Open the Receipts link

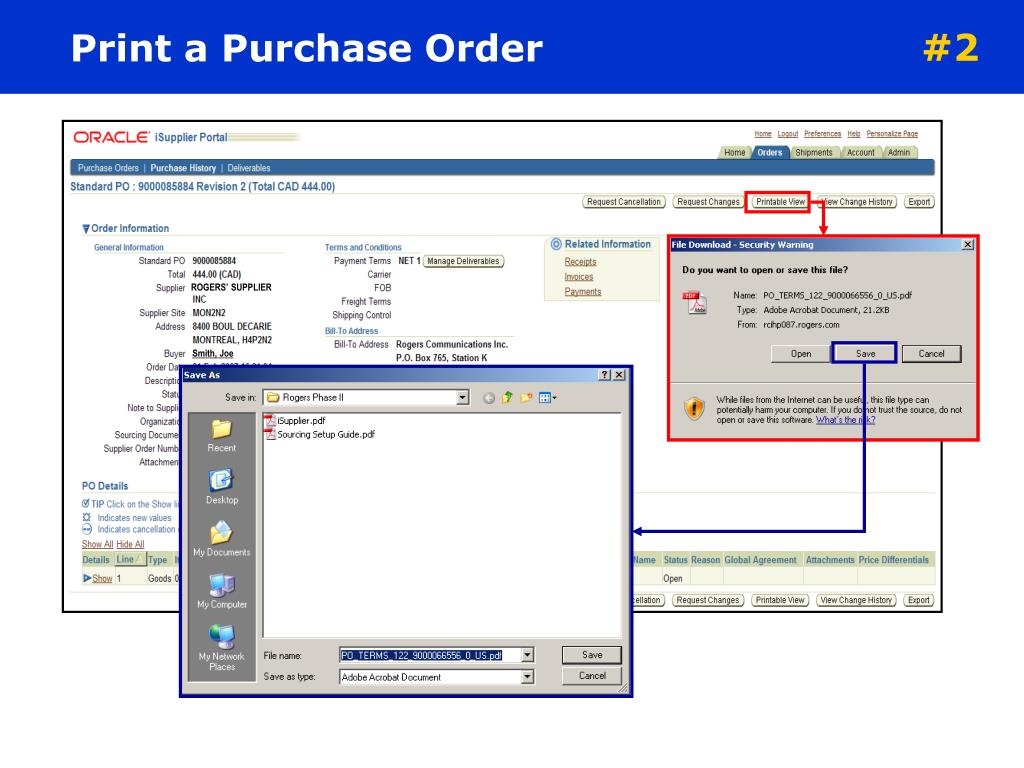[580, 261]
